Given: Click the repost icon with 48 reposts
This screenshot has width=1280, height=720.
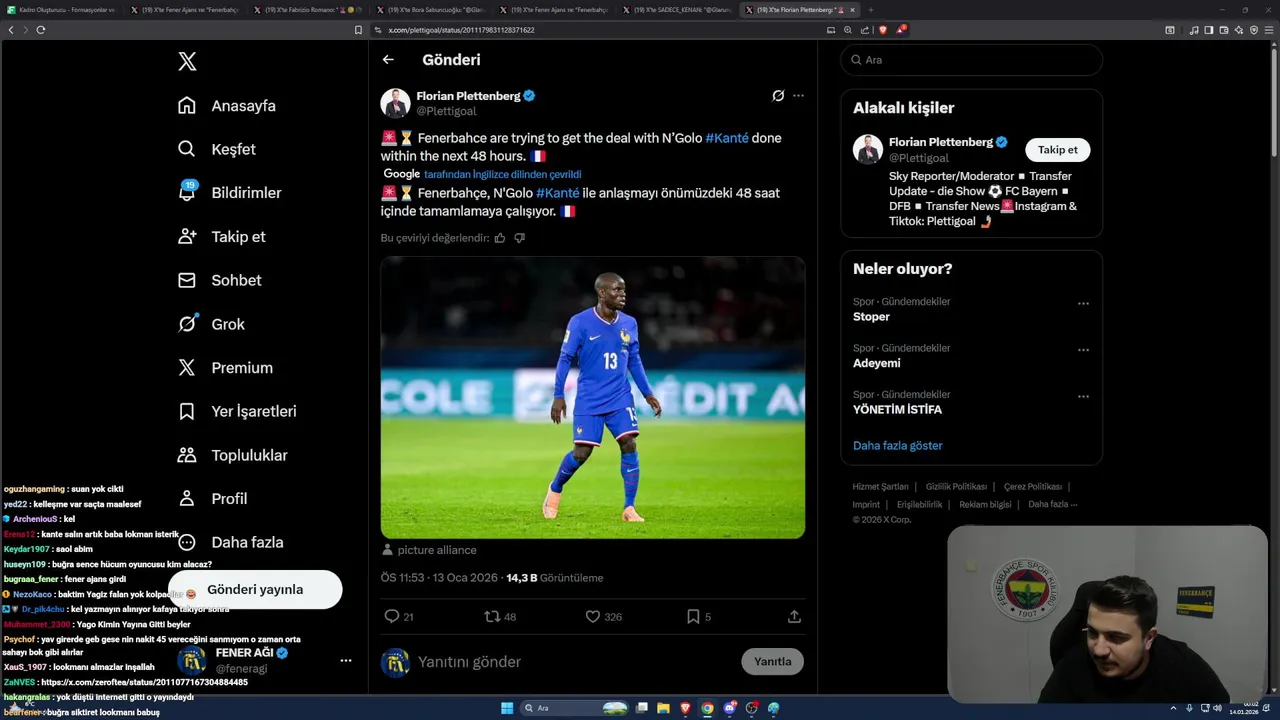Looking at the screenshot, I should point(492,617).
